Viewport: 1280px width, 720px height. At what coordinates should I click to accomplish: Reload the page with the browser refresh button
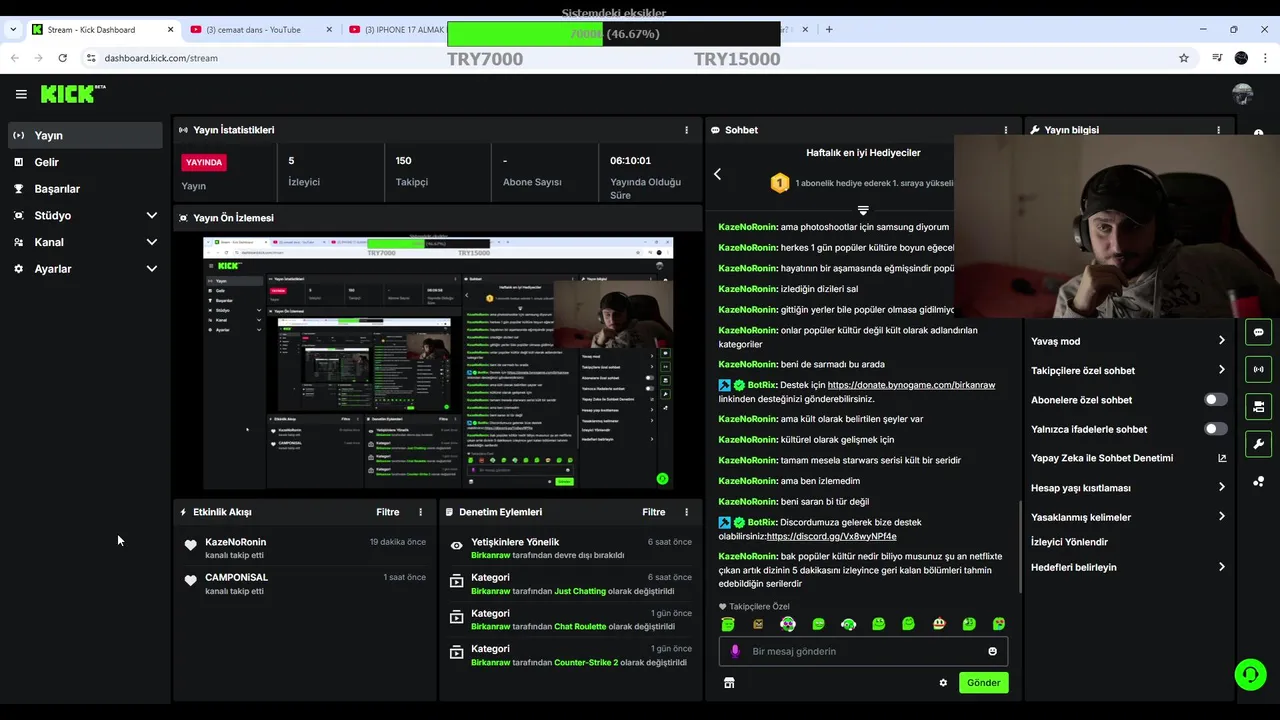[62, 58]
